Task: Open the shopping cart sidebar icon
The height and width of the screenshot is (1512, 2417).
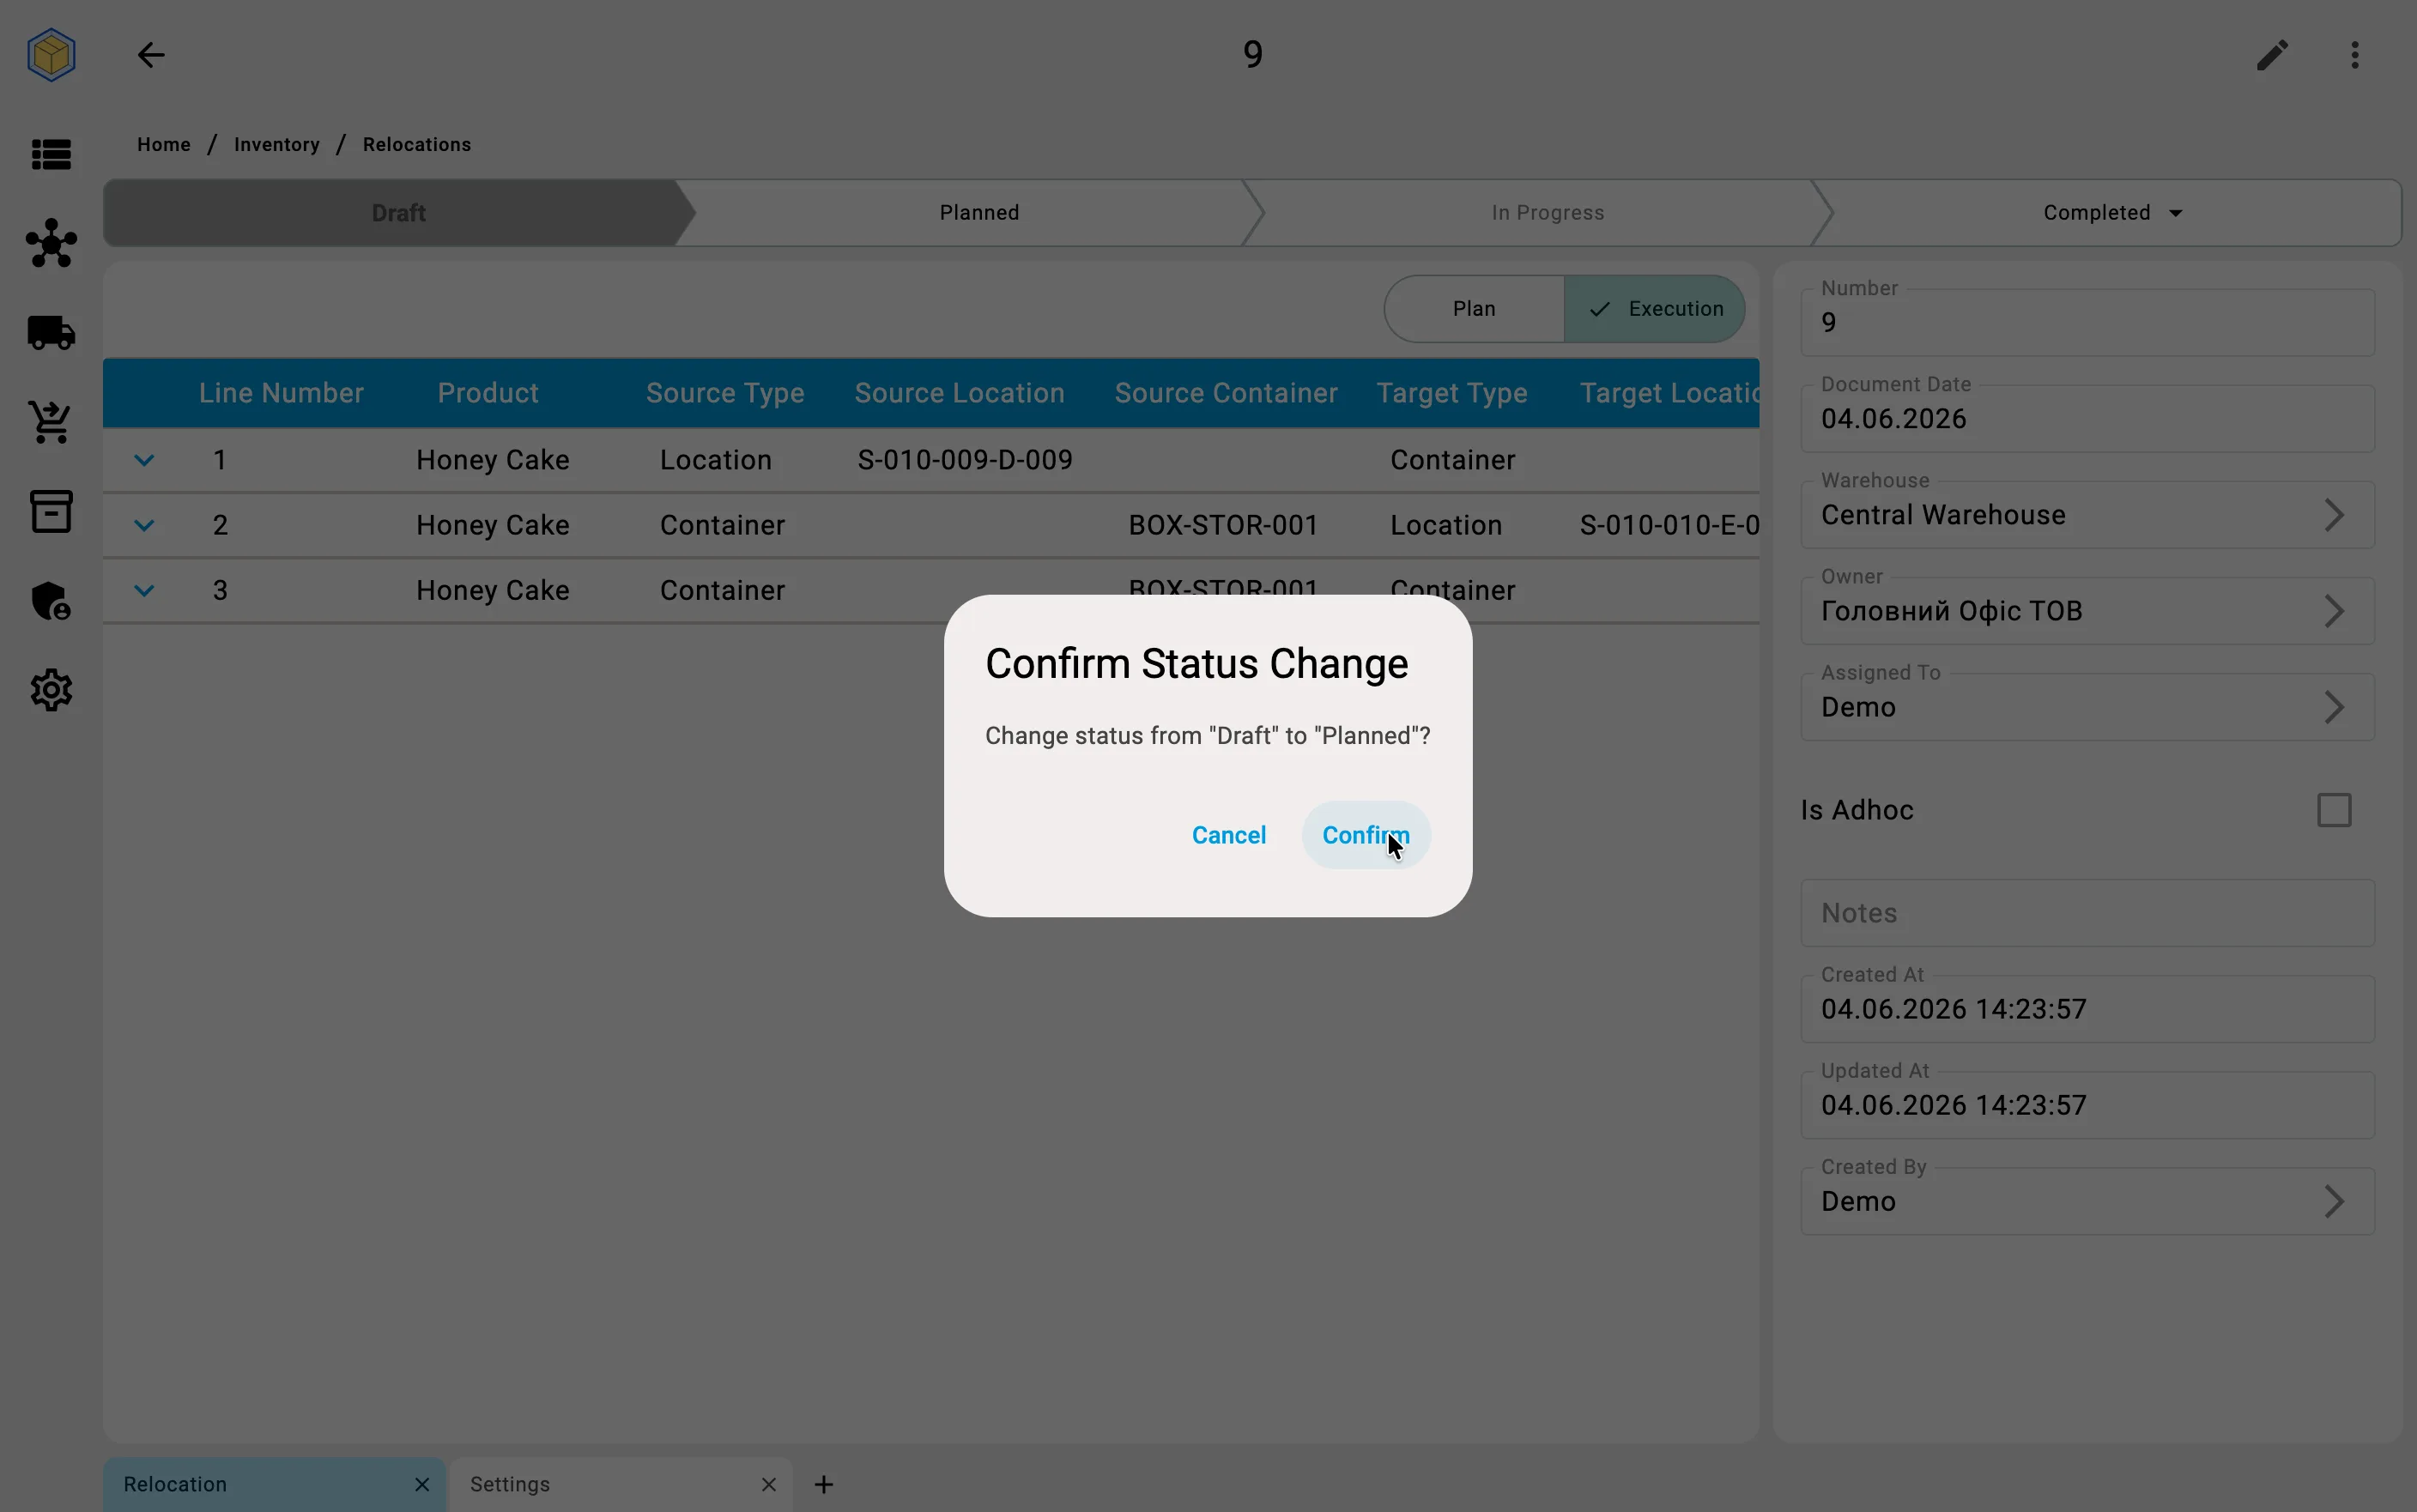Action: [51, 422]
